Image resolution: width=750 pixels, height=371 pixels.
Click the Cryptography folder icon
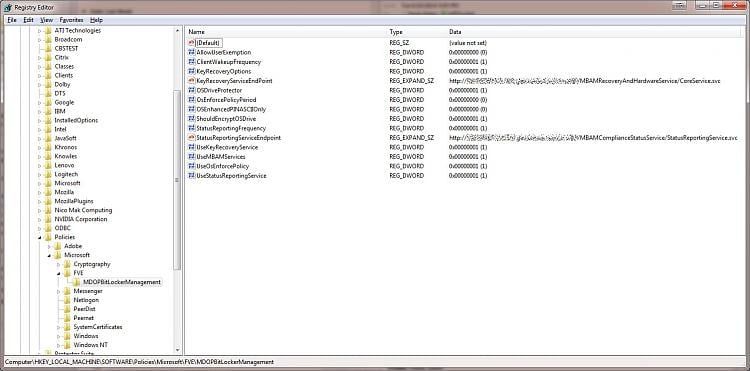(67, 264)
